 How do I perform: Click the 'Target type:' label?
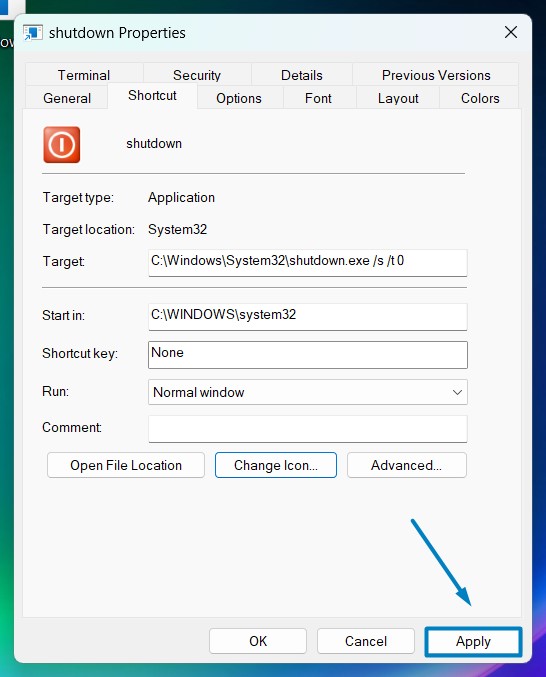(78, 197)
